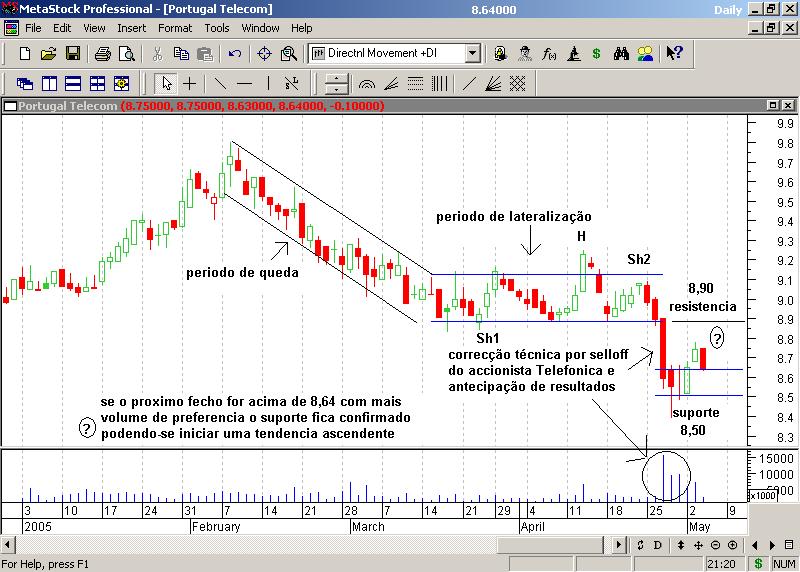800x572 pixels.
Task: Change periodicity with the D button
Action: (x=658, y=545)
